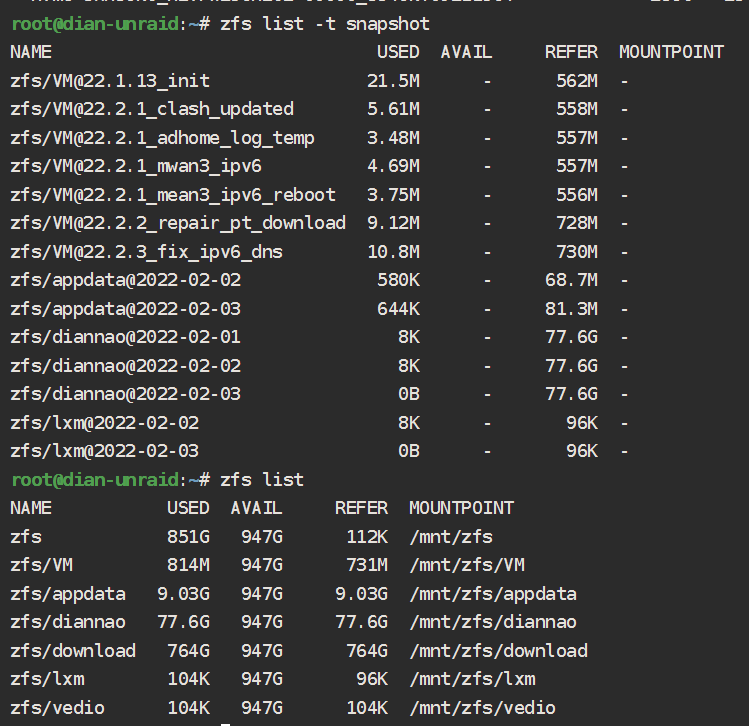The image size is (749, 726).
Task: Select snapshot zfs/lxm@2022-02-02
Action: (x=105, y=423)
